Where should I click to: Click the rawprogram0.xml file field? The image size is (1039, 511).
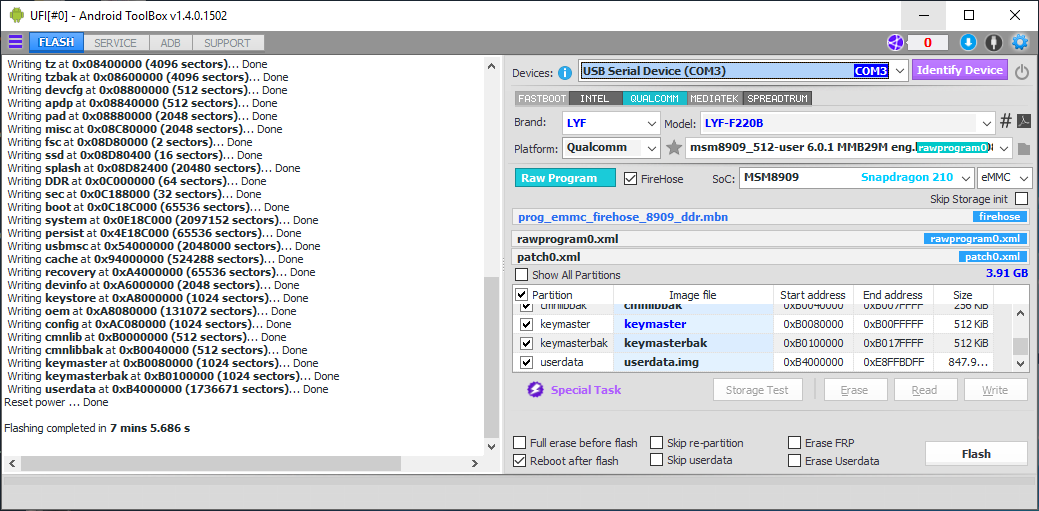[772, 239]
